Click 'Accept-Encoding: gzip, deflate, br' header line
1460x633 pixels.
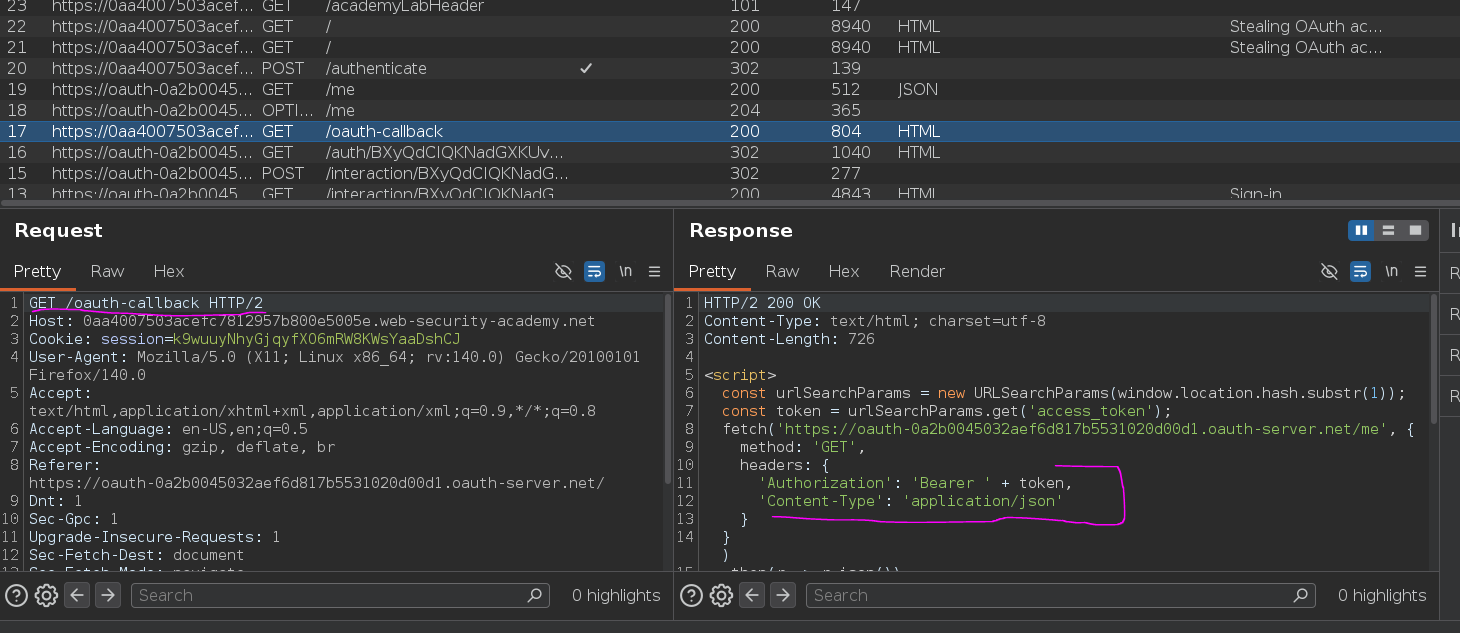(183, 447)
